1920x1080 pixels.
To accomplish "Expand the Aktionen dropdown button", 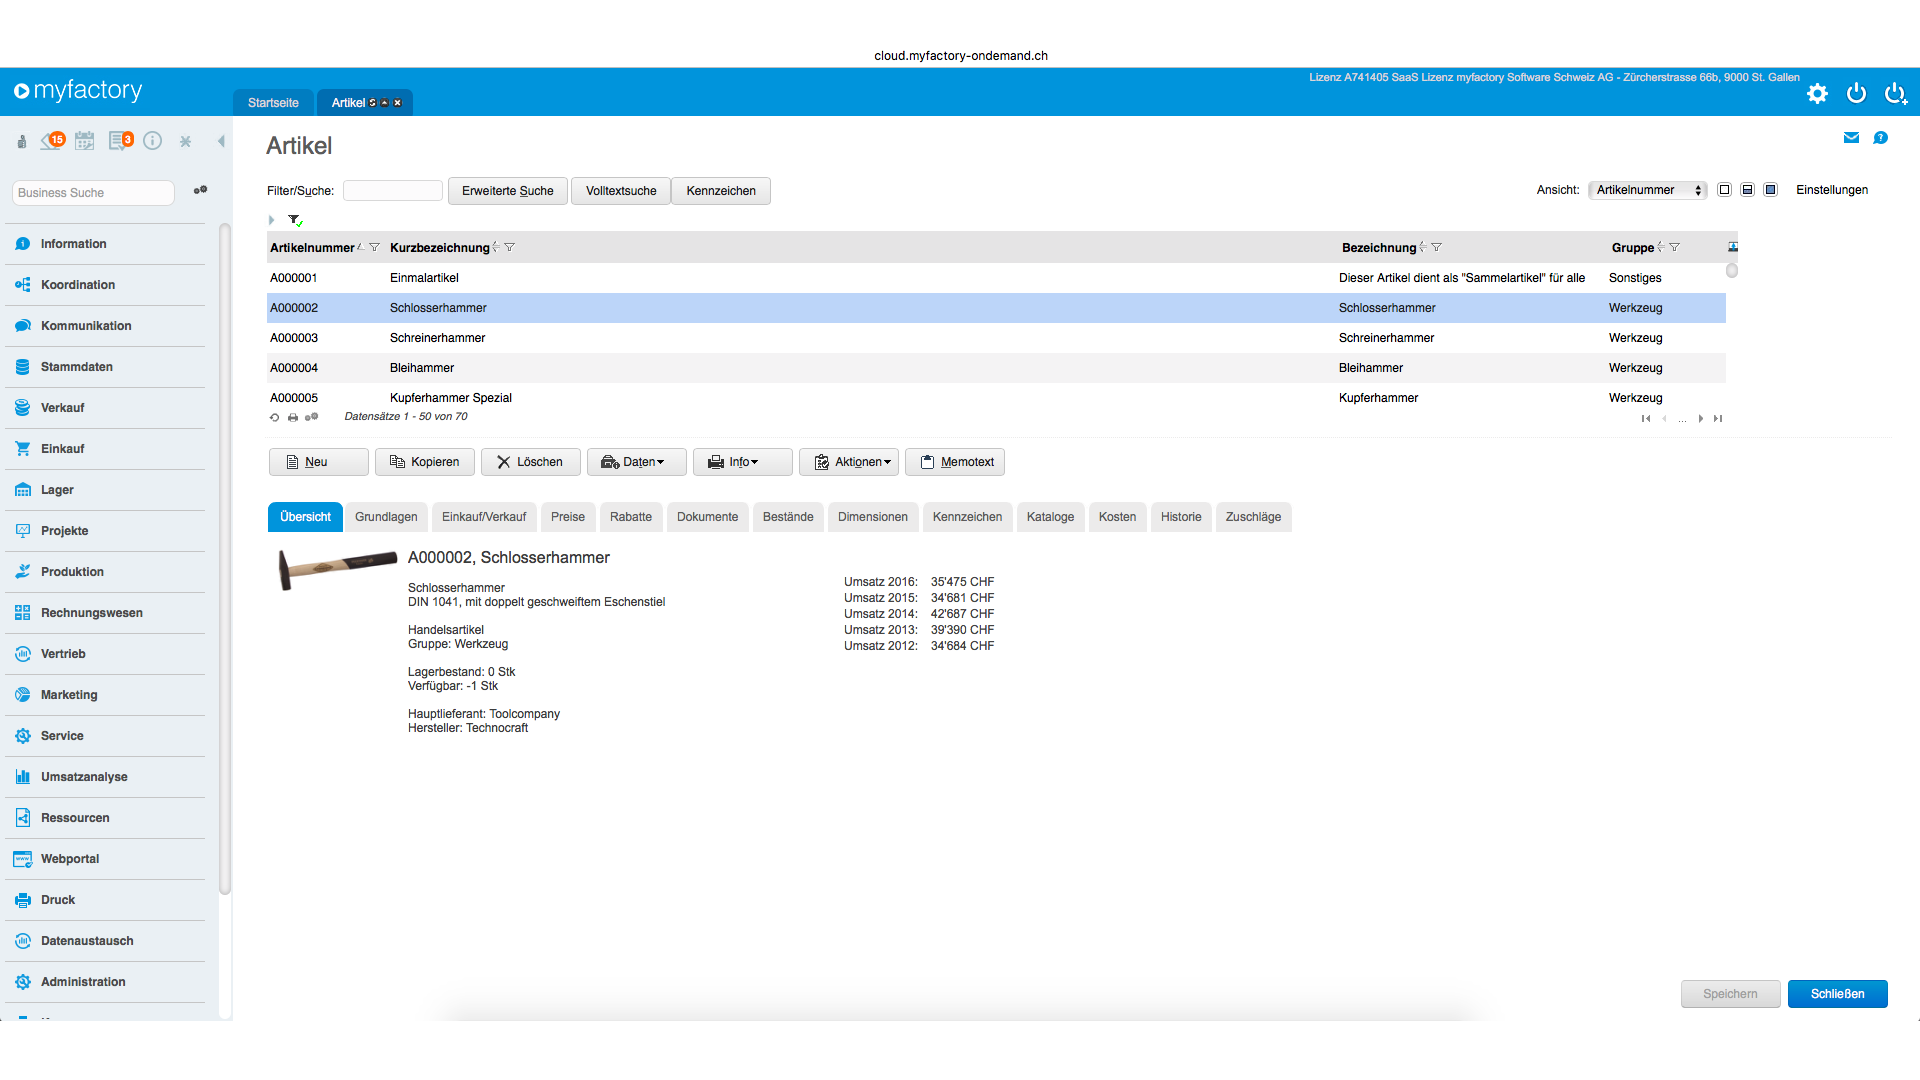I will (851, 462).
